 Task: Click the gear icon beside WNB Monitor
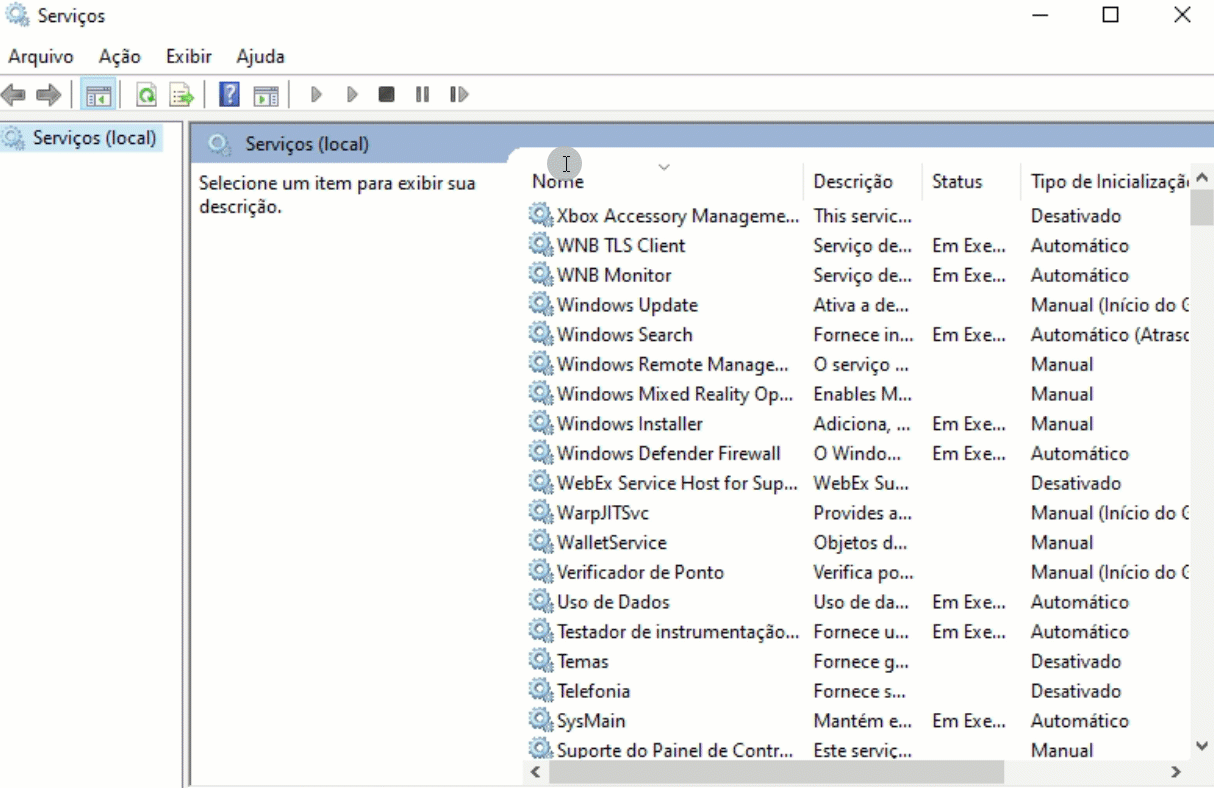point(540,275)
